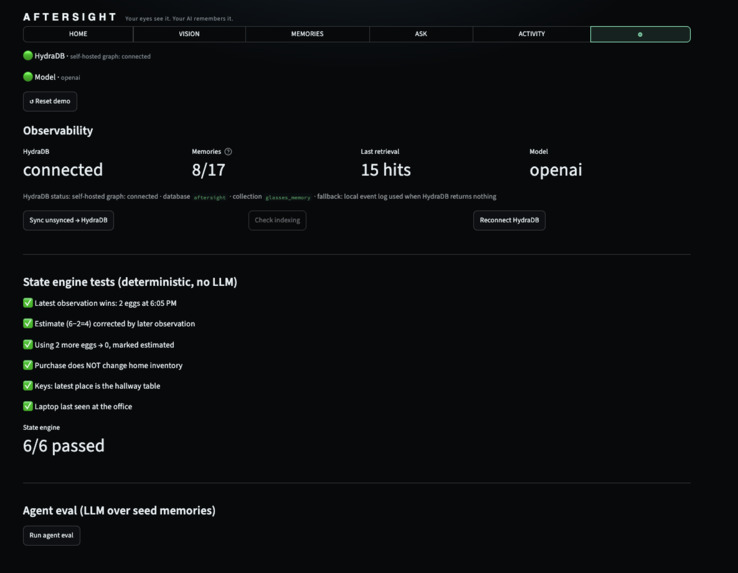Click the 'connected' HydraDB metric value

pos(63,170)
